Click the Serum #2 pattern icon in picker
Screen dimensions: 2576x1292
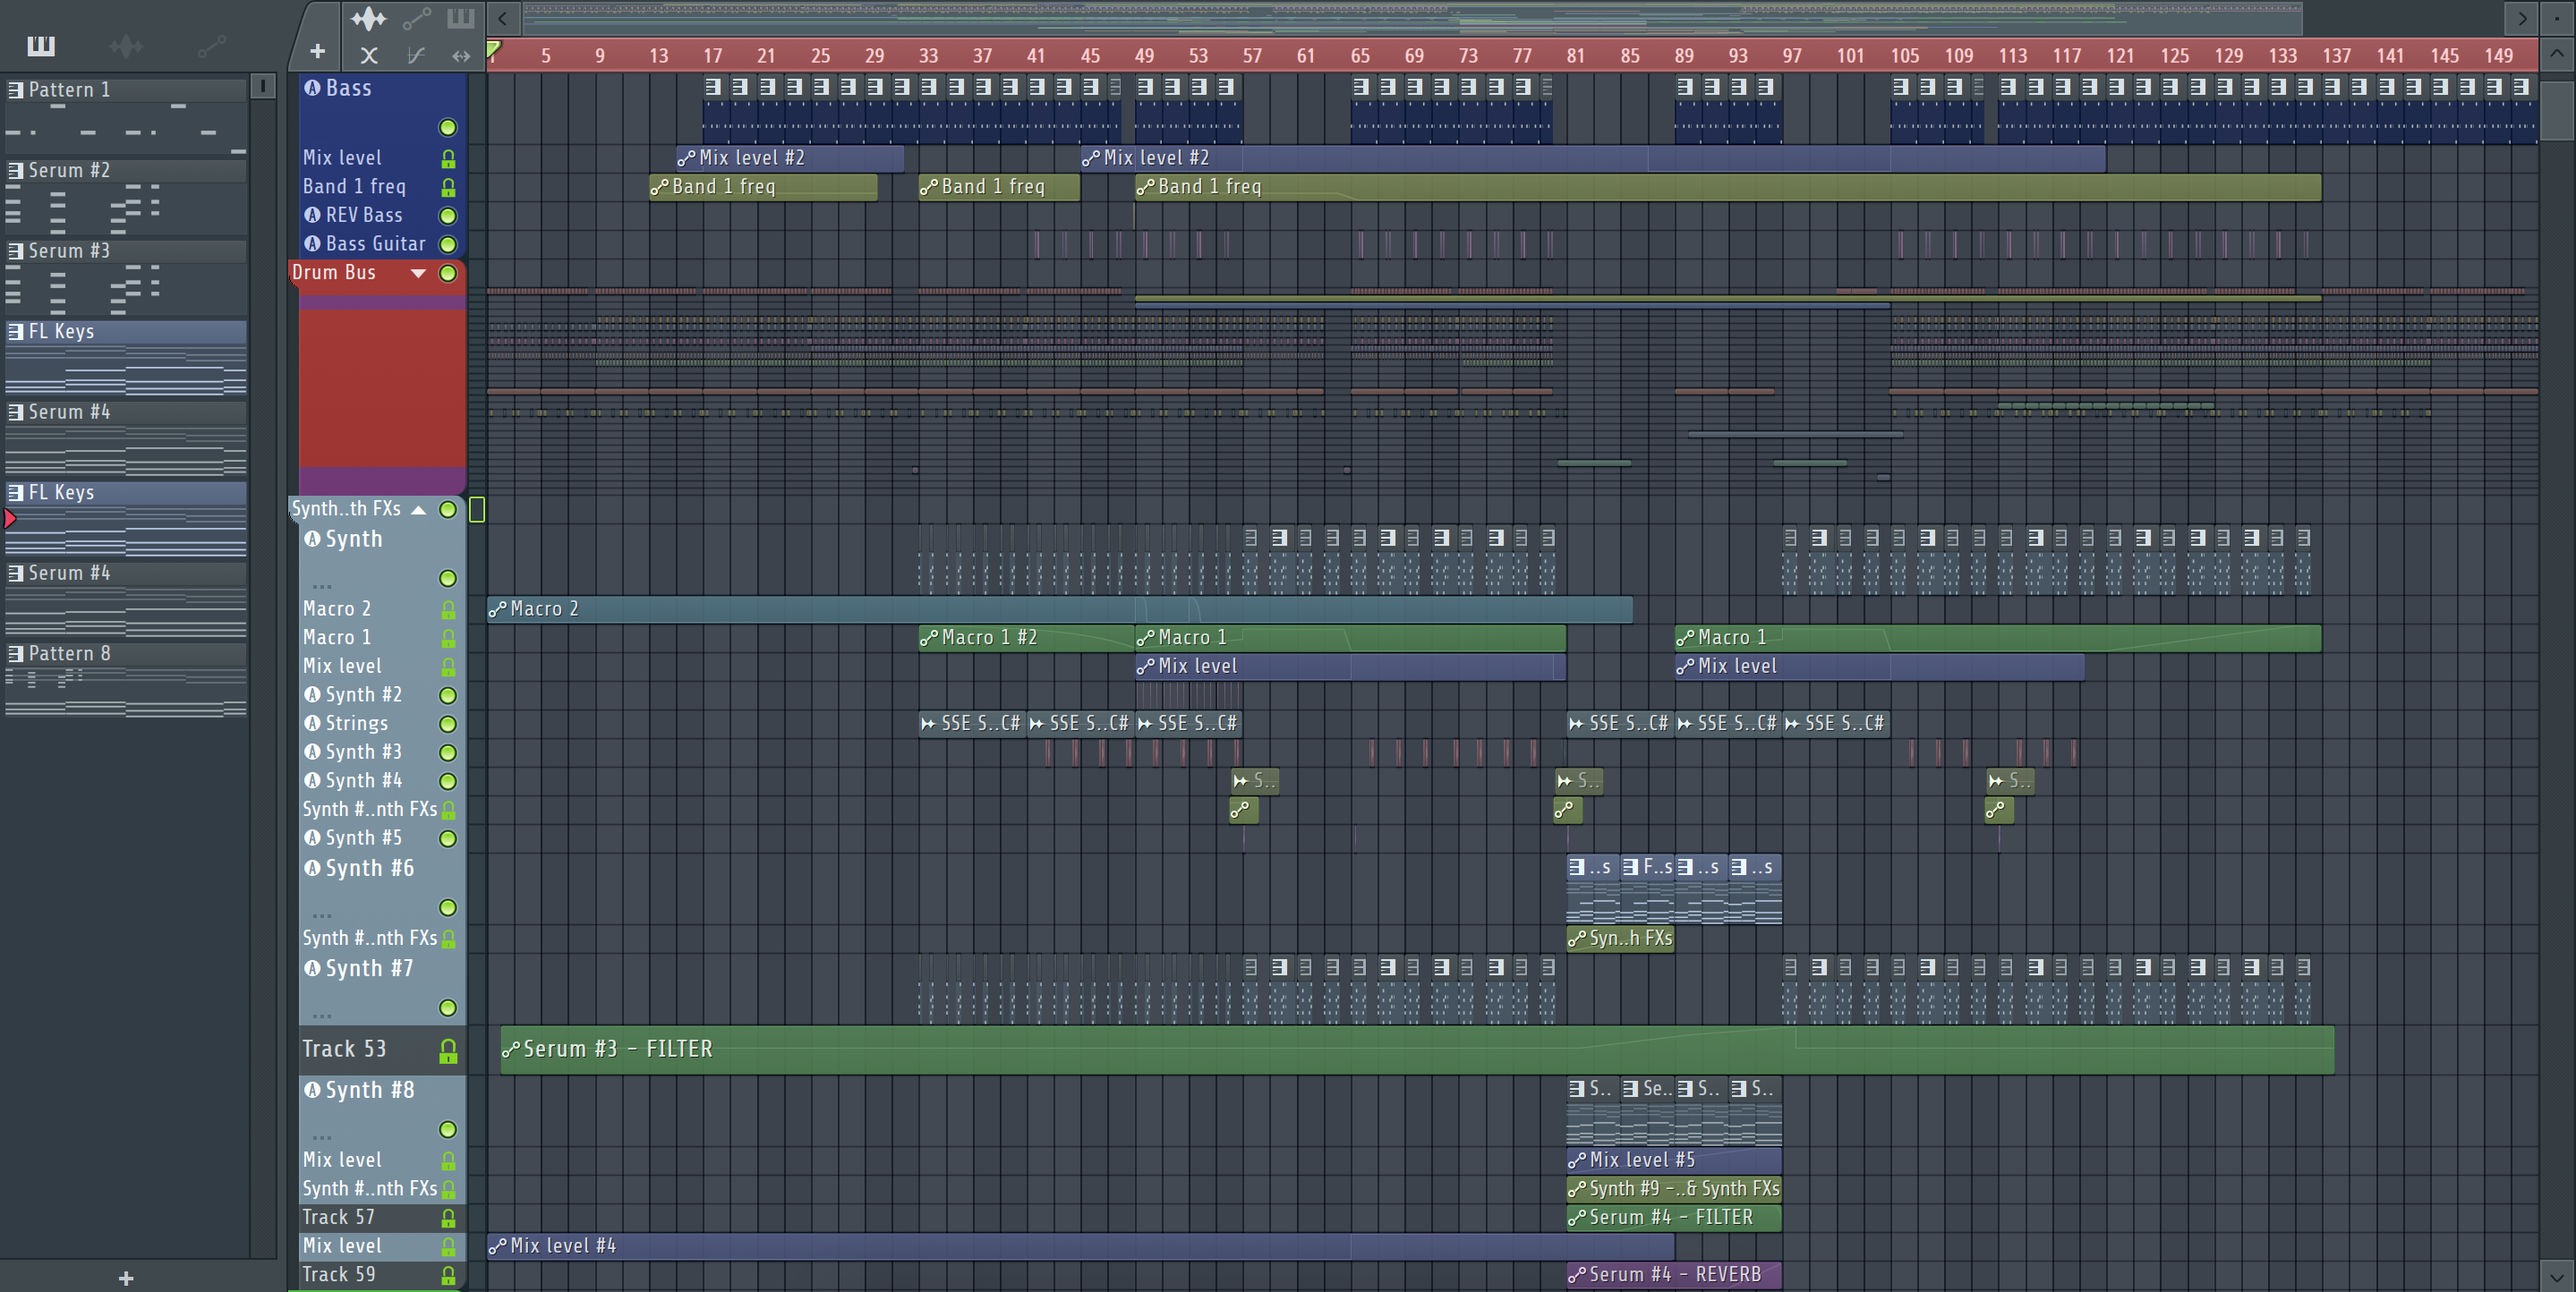16,171
